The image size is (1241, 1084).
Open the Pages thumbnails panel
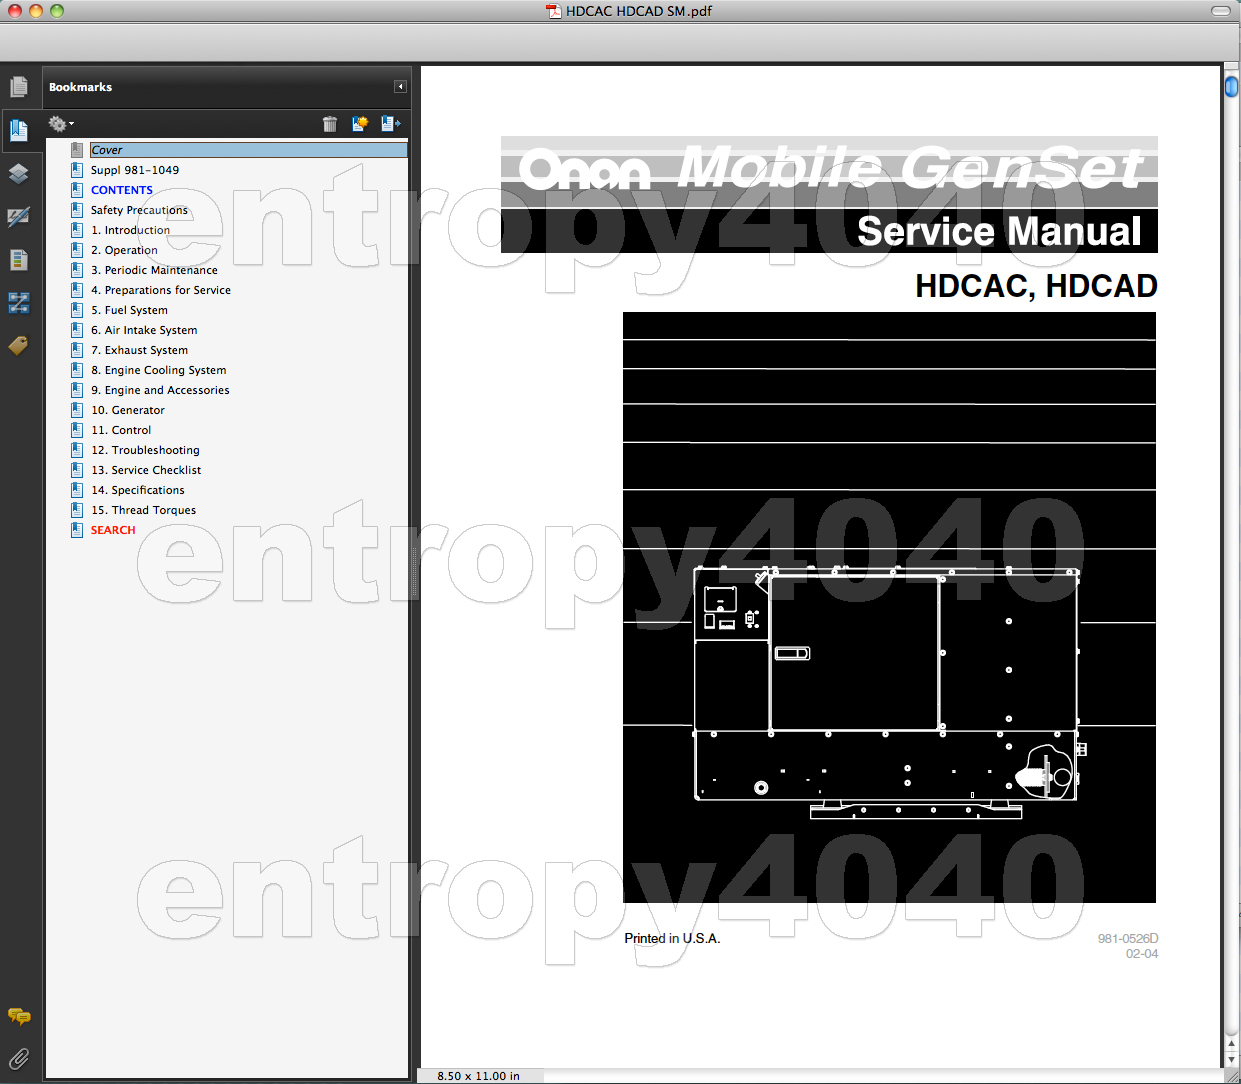pyautogui.click(x=18, y=87)
